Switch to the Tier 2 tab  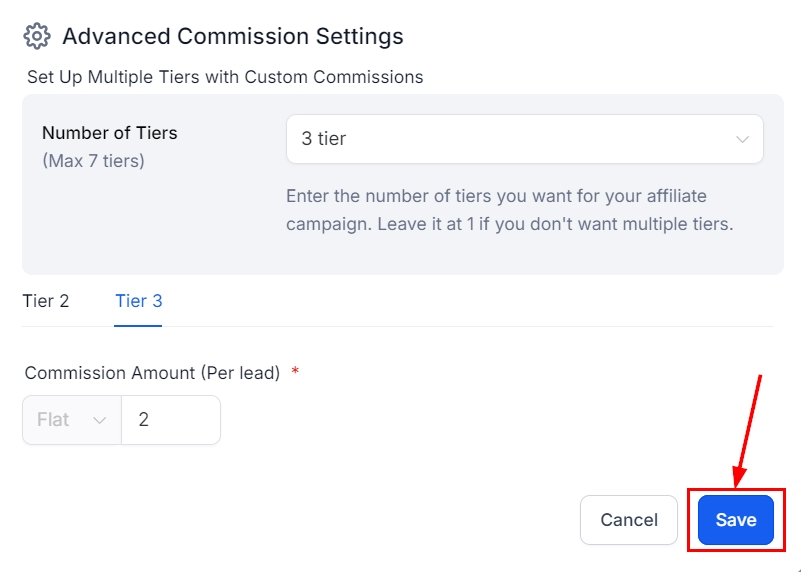pyautogui.click(x=46, y=301)
